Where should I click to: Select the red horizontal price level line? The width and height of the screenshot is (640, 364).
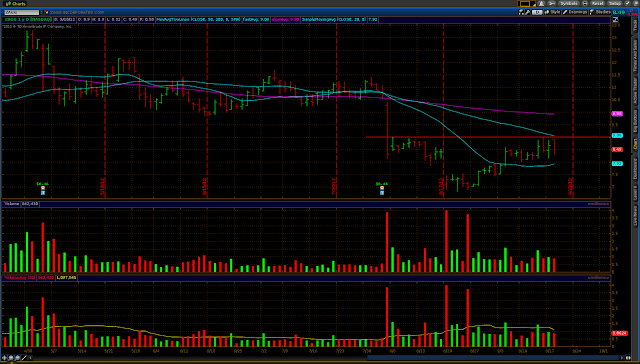point(488,137)
